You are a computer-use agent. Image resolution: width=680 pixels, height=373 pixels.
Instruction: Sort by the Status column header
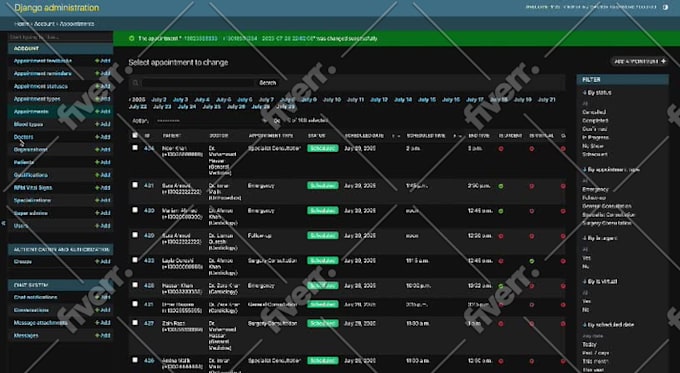pos(317,136)
